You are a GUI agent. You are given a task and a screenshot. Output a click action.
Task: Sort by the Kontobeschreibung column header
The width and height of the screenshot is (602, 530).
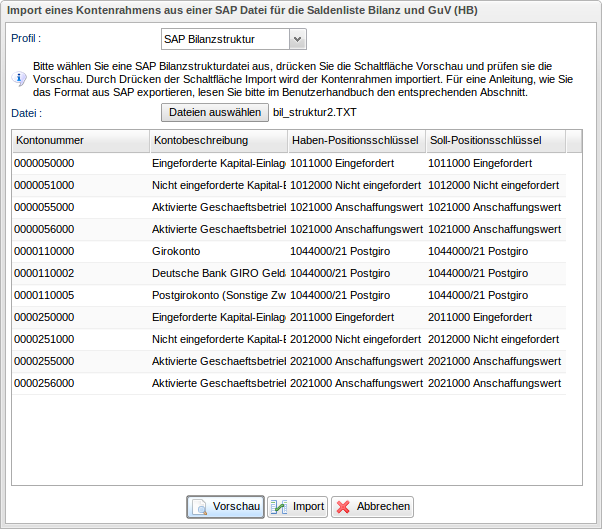[x=218, y=141]
